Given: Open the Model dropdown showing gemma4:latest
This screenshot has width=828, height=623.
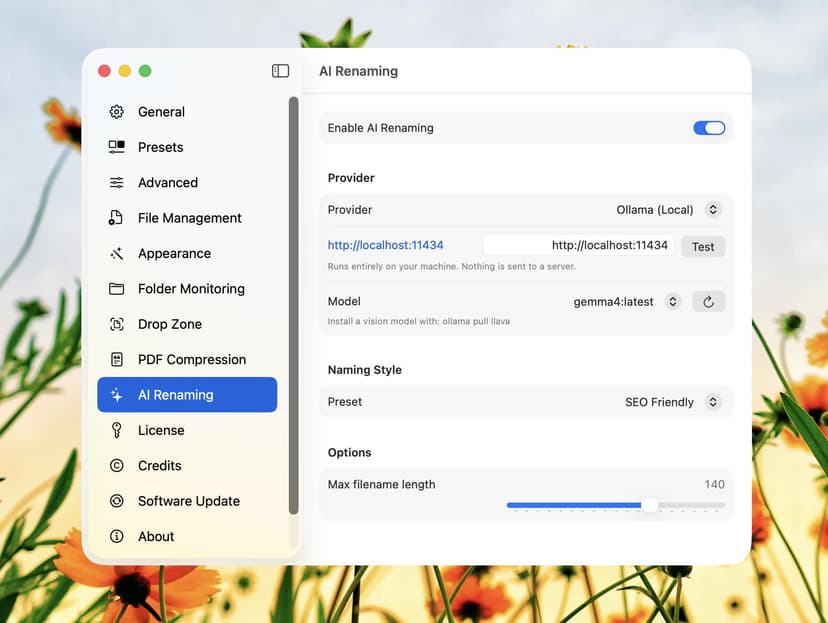Looking at the screenshot, I should point(626,301).
